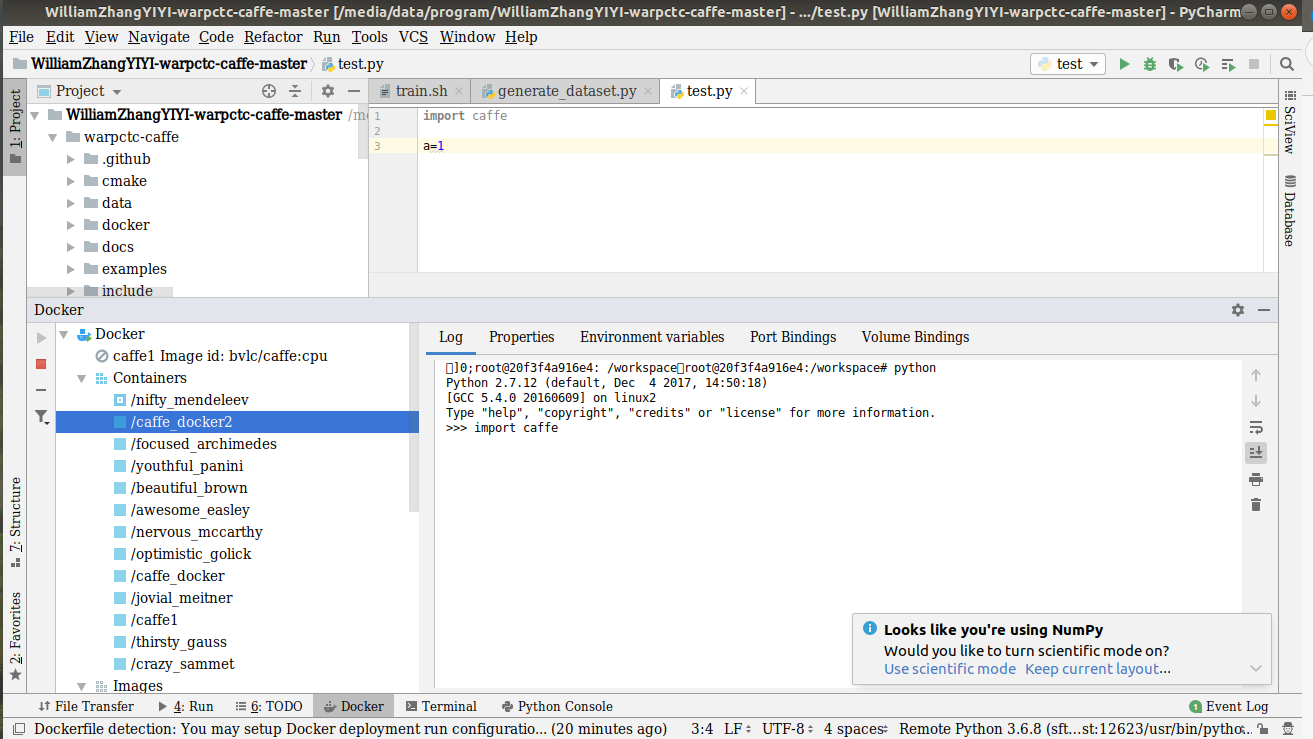Click the print icon in the log panel
This screenshot has height=739, width=1313.
click(x=1256, y=479)
